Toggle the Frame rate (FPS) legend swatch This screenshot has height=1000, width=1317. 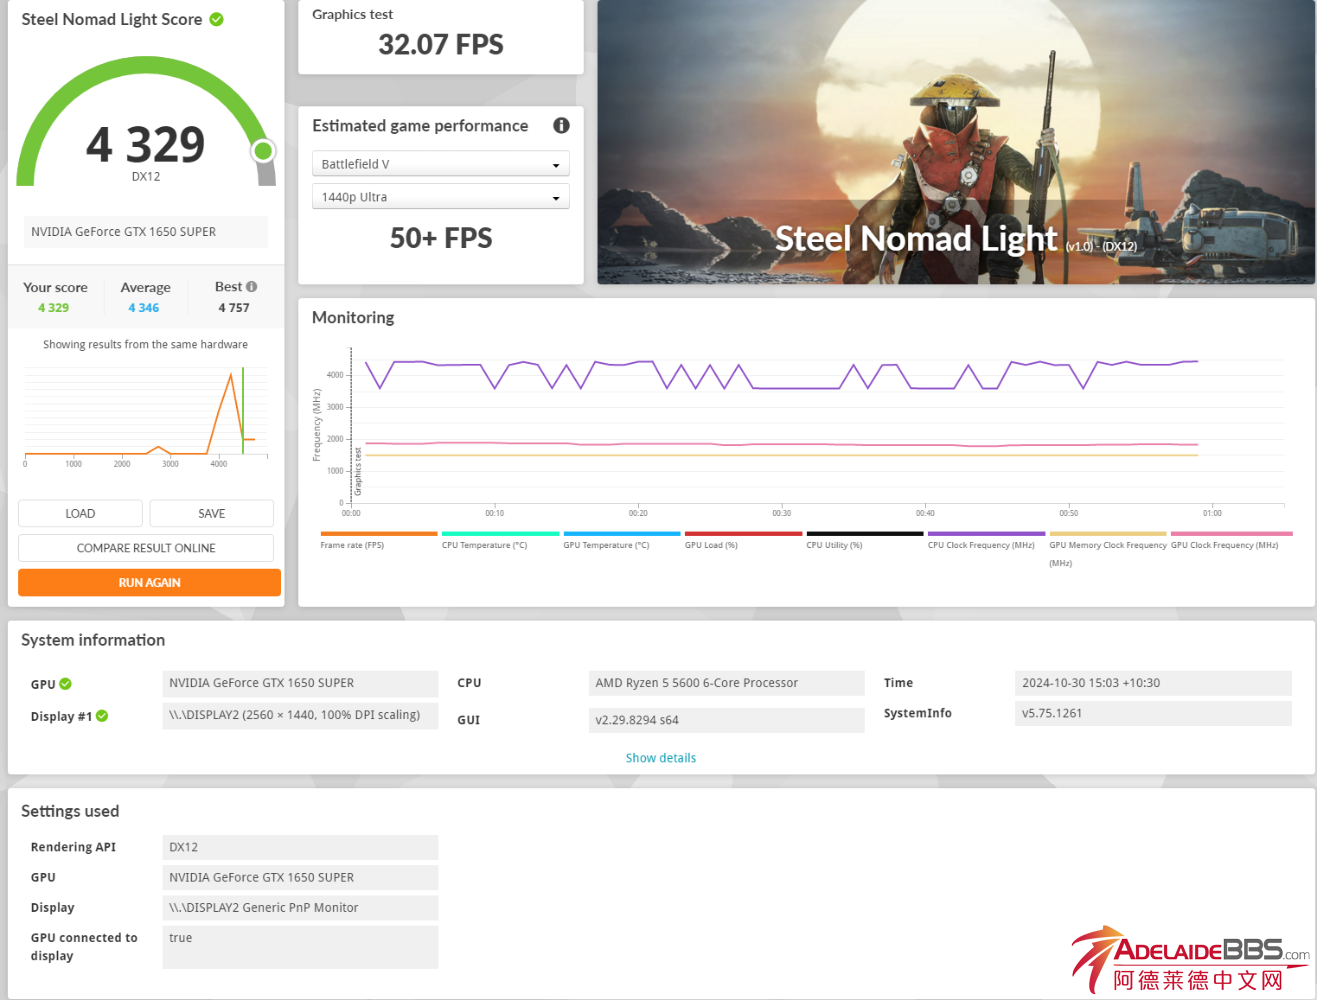(379, 534)
